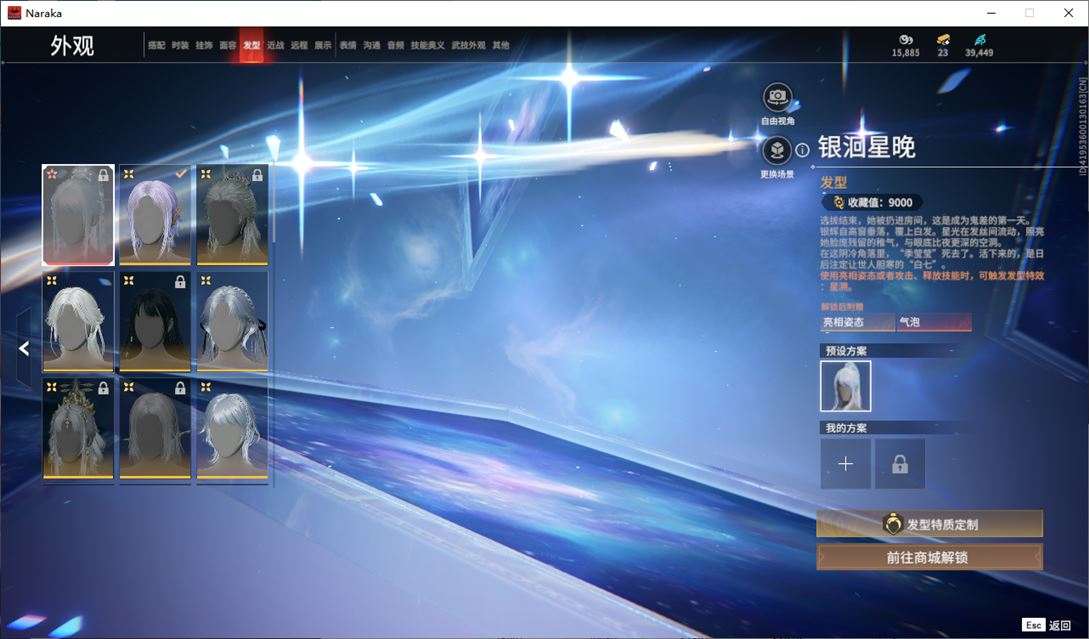1089x639 pixels.
Task: Open the info icon beside 银洄星晚
Action: point(802,150)
